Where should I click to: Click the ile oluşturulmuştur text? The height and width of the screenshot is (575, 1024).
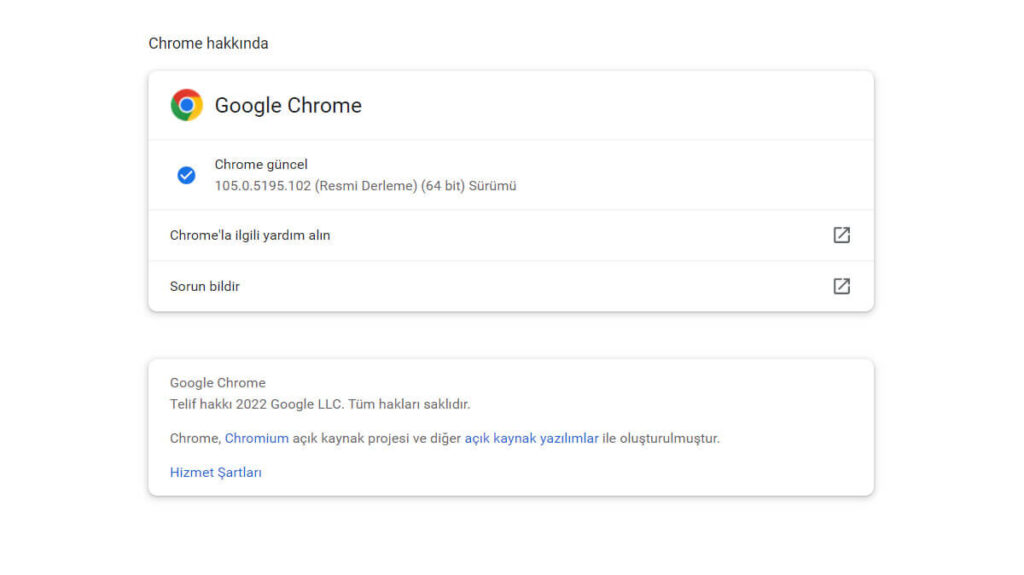(661, 438)
